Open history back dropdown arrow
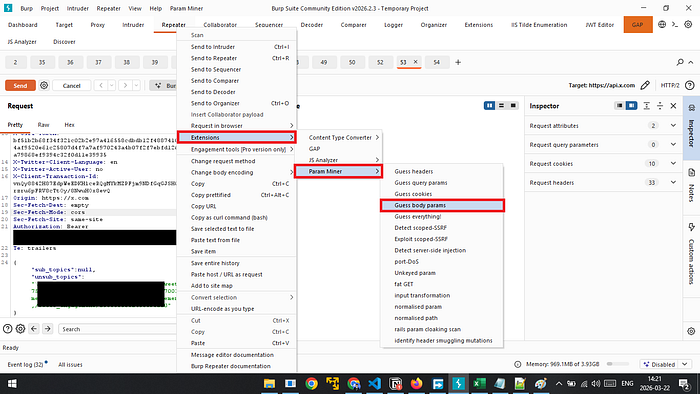700x394 pixels. (112, 85)
